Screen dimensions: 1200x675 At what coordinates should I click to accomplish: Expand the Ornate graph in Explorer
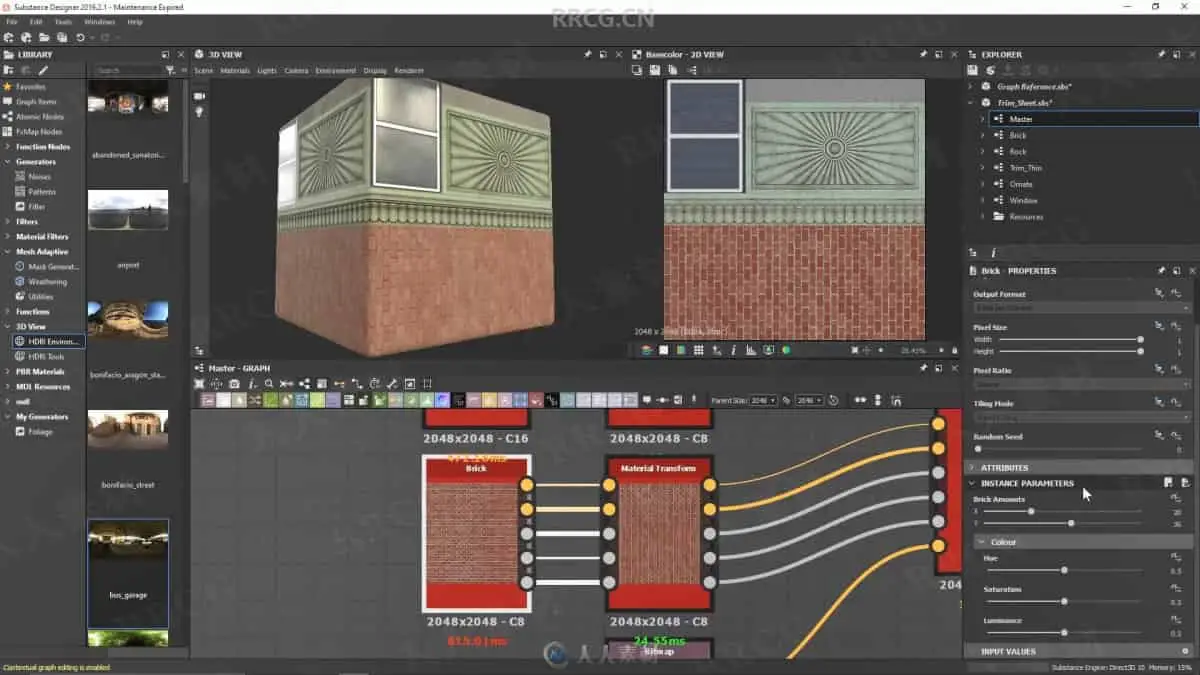coord(982,184)
